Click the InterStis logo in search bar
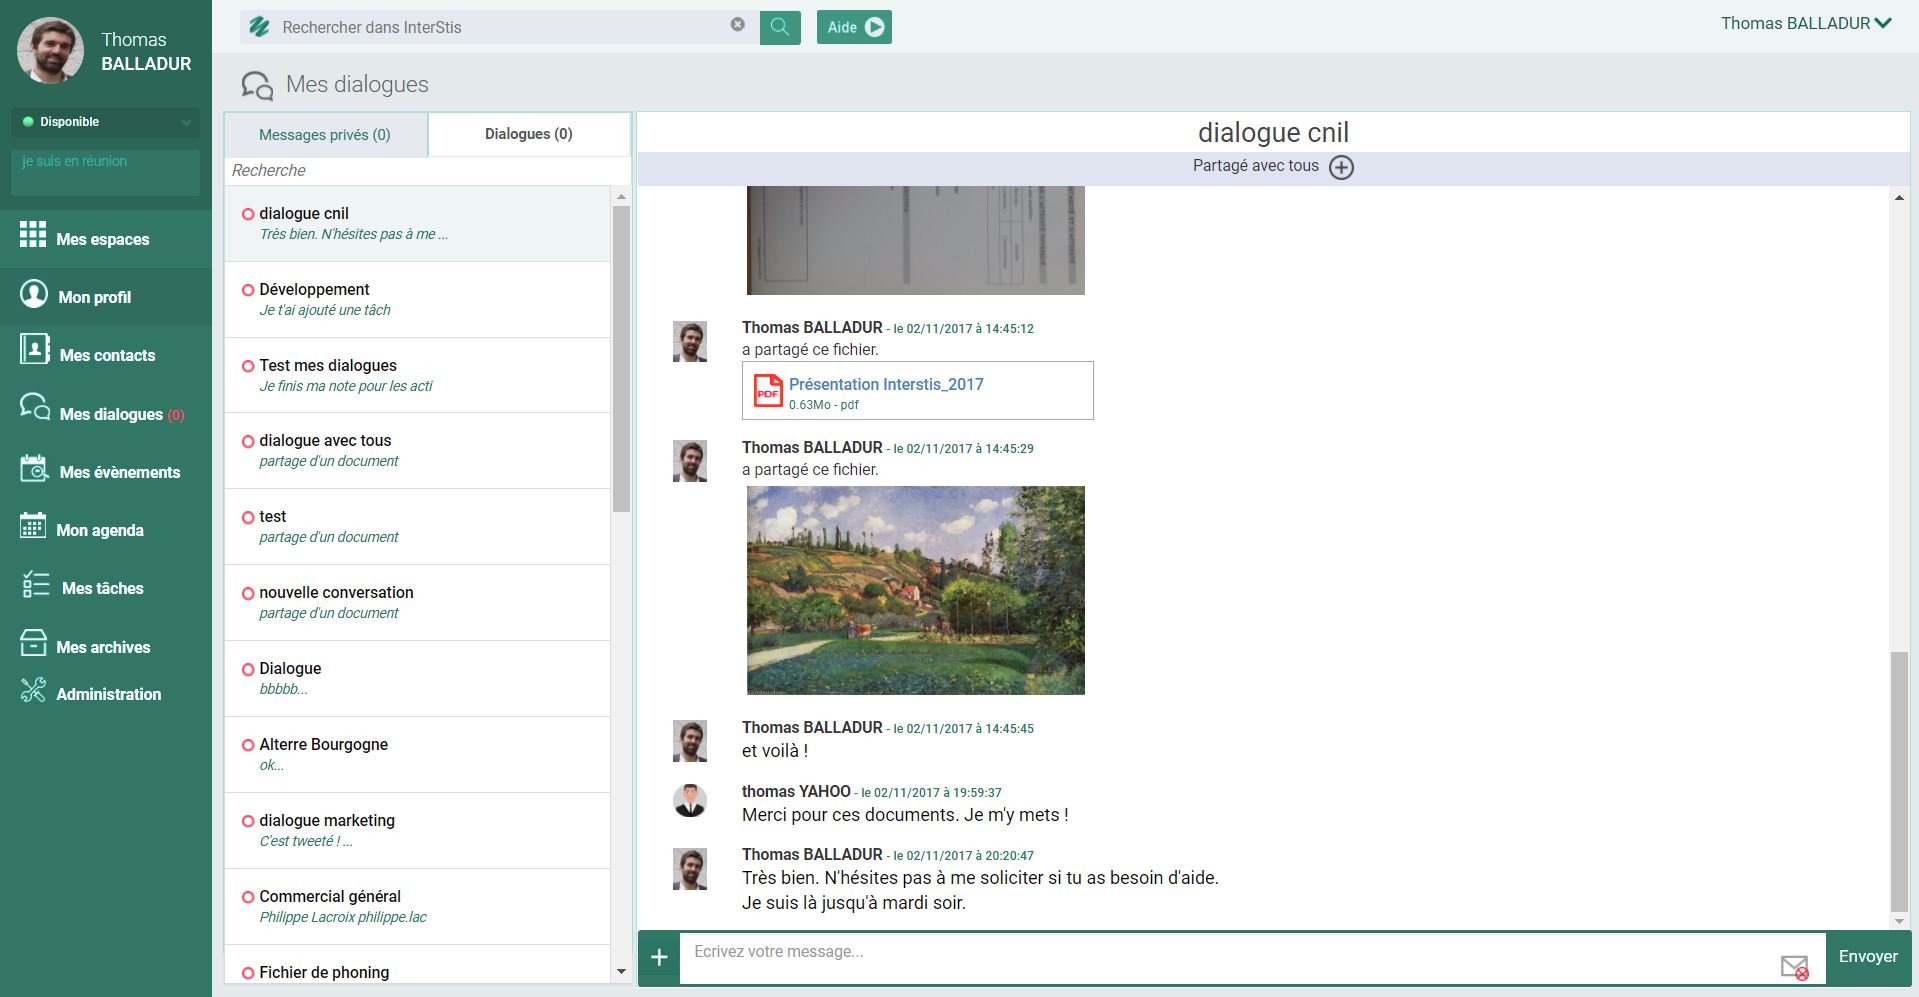The image size is (1919, 997). coord(259,27)
